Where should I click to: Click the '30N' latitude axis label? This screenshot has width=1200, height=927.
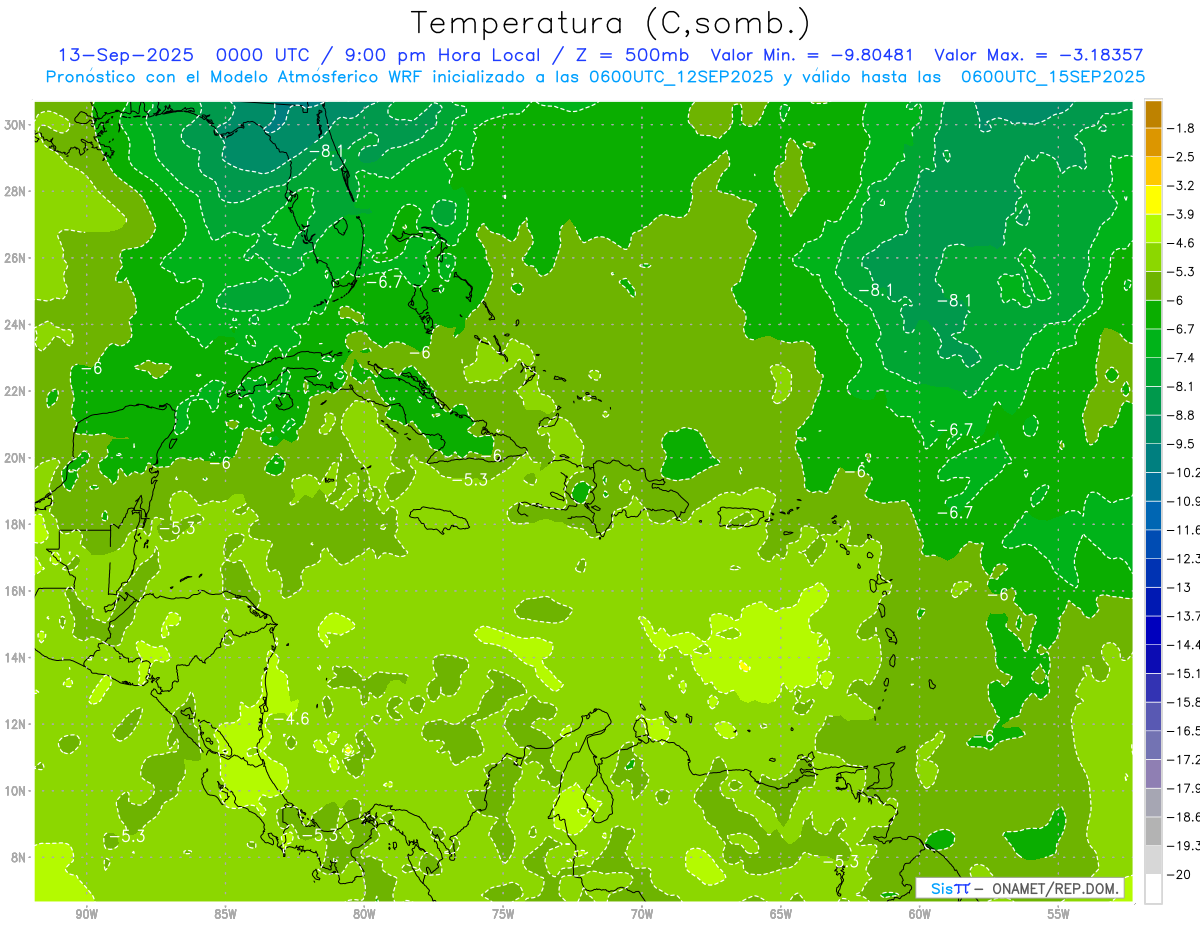[x=15, y=125]
